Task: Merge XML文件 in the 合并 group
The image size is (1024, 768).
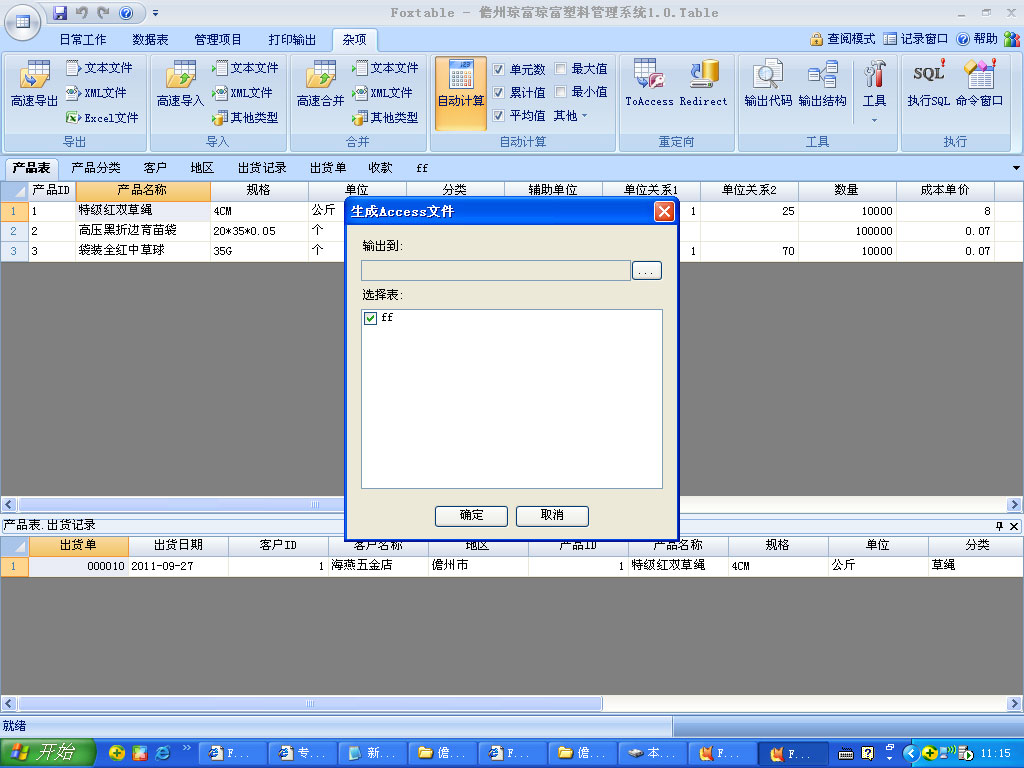Action: click(382, 93)
